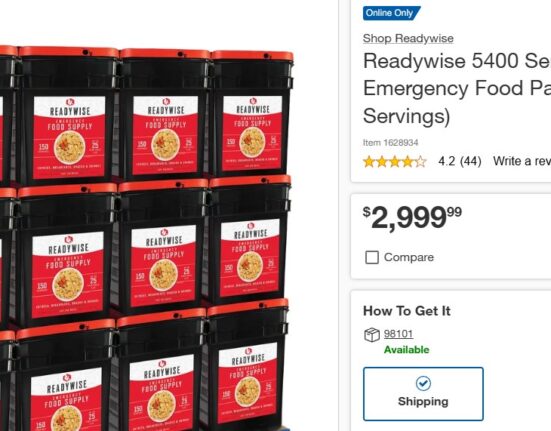Click the Compare label text
This screenshot has width=551, height=431.
(409, 257)
